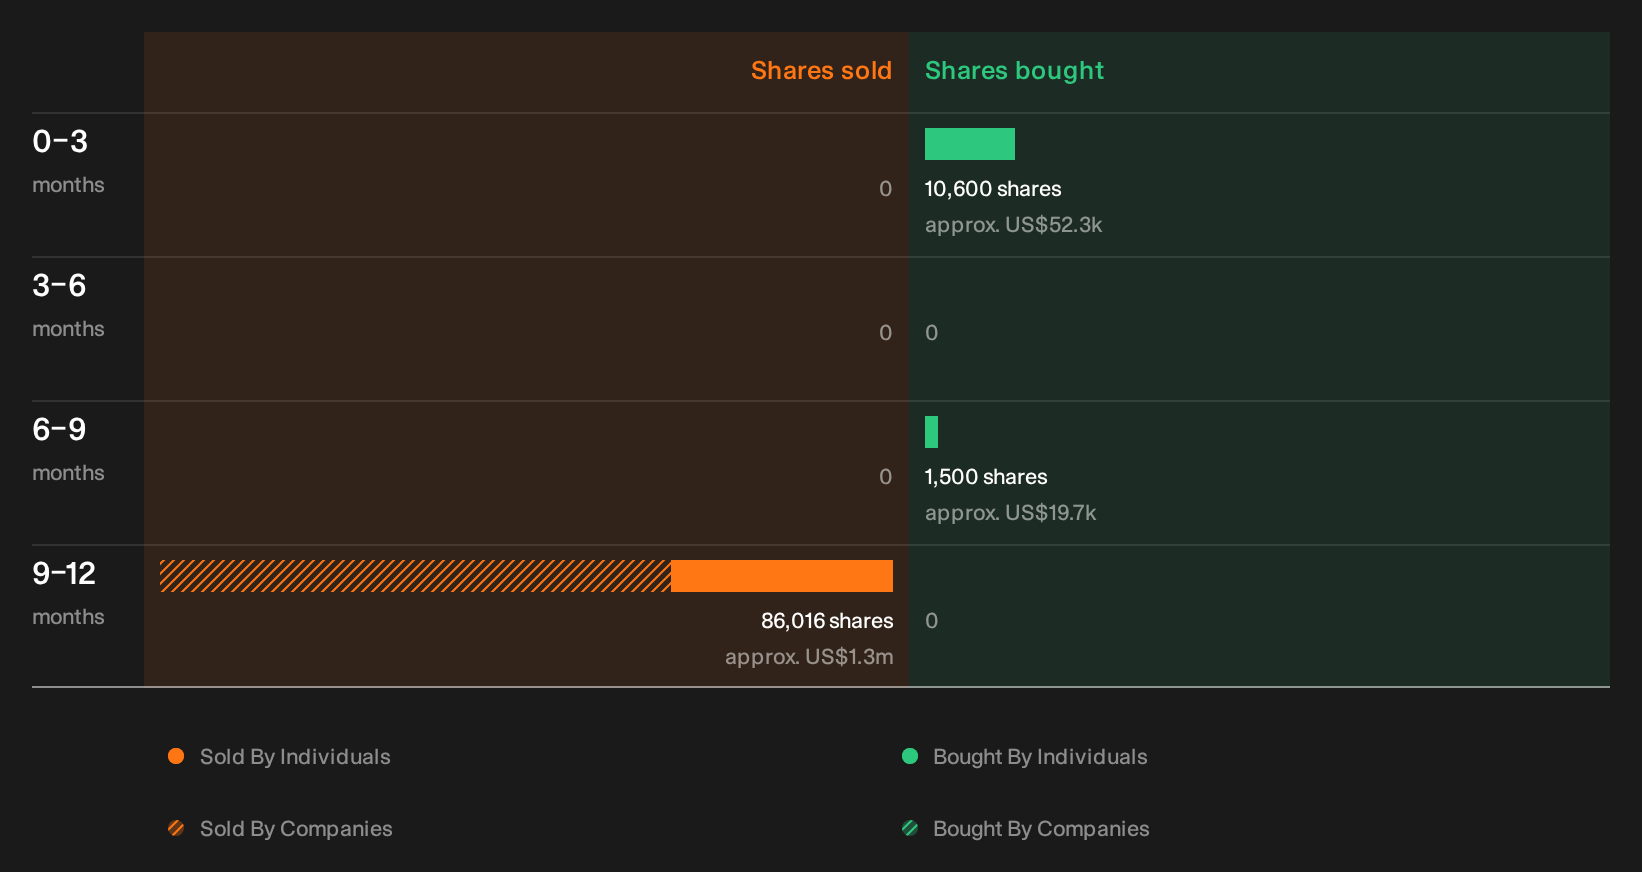1642x872 pixels.
Task: Click the Shares bought column header
Action: pyautogui.click(x=1014, y=71)
